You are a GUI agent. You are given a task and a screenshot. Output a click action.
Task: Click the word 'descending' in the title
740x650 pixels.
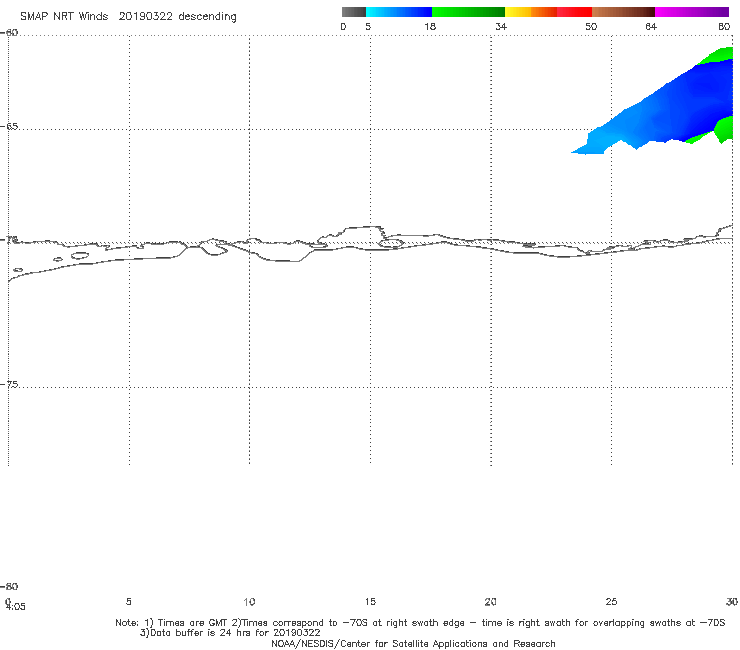(207, 17)
